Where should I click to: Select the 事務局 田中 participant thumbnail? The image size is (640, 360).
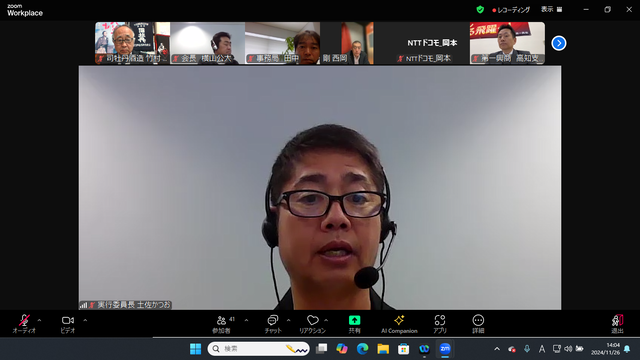coord(282,43)
